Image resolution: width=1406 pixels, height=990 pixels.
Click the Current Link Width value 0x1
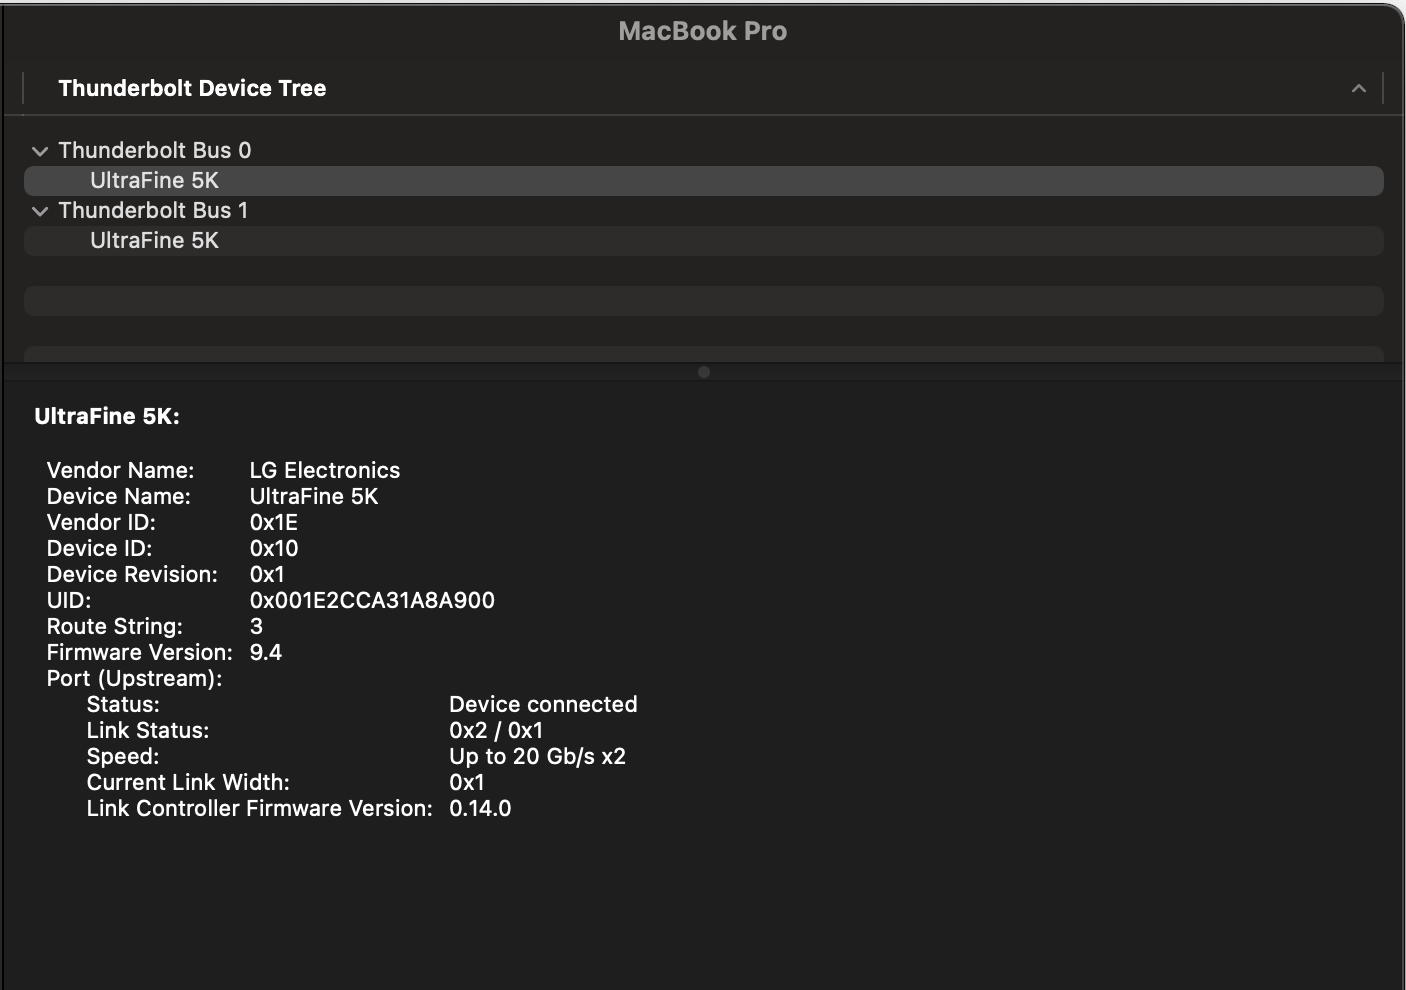click(467, 782)
